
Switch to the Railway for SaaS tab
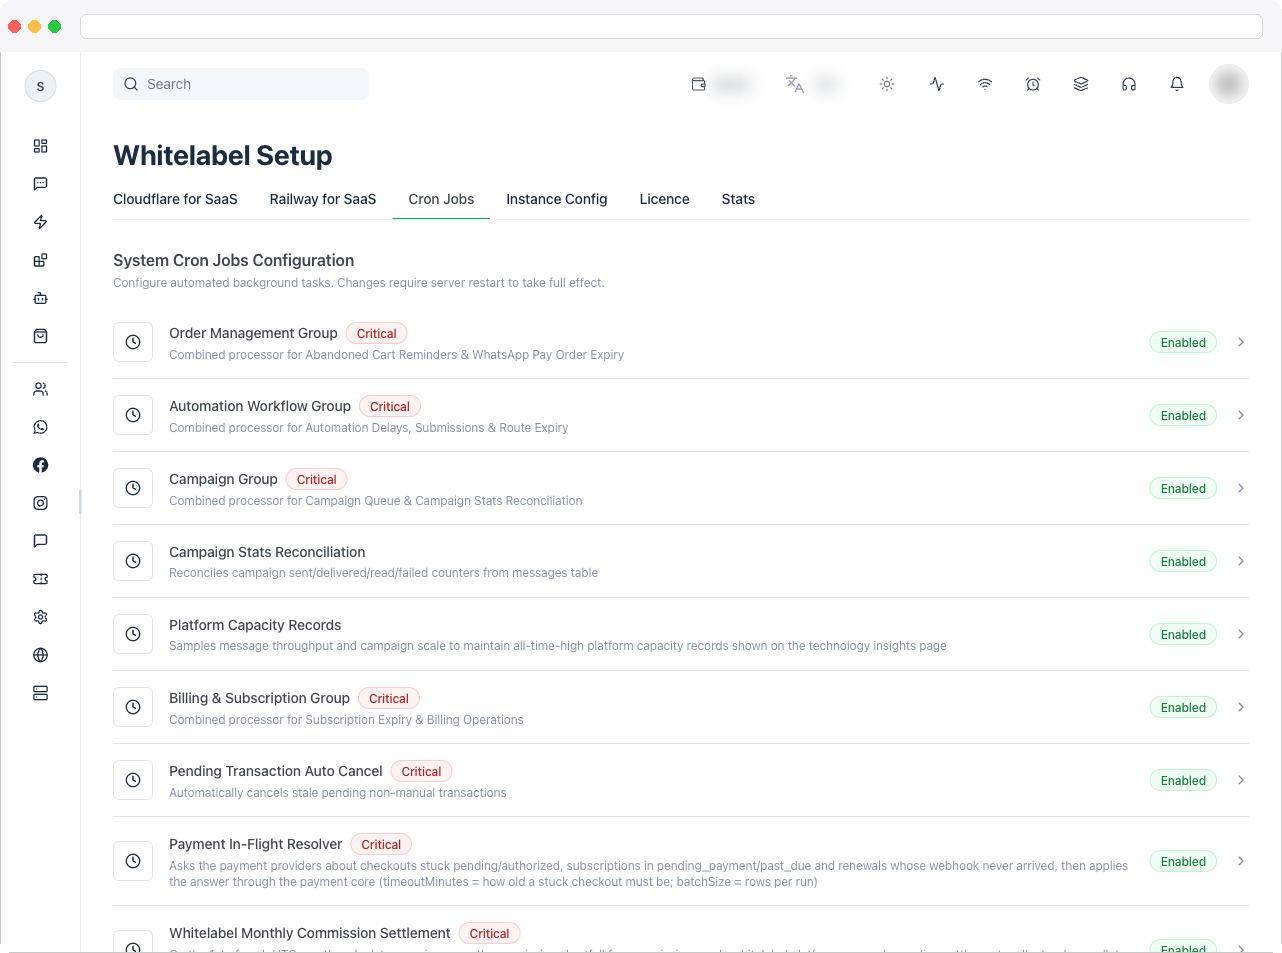(323, 199)
